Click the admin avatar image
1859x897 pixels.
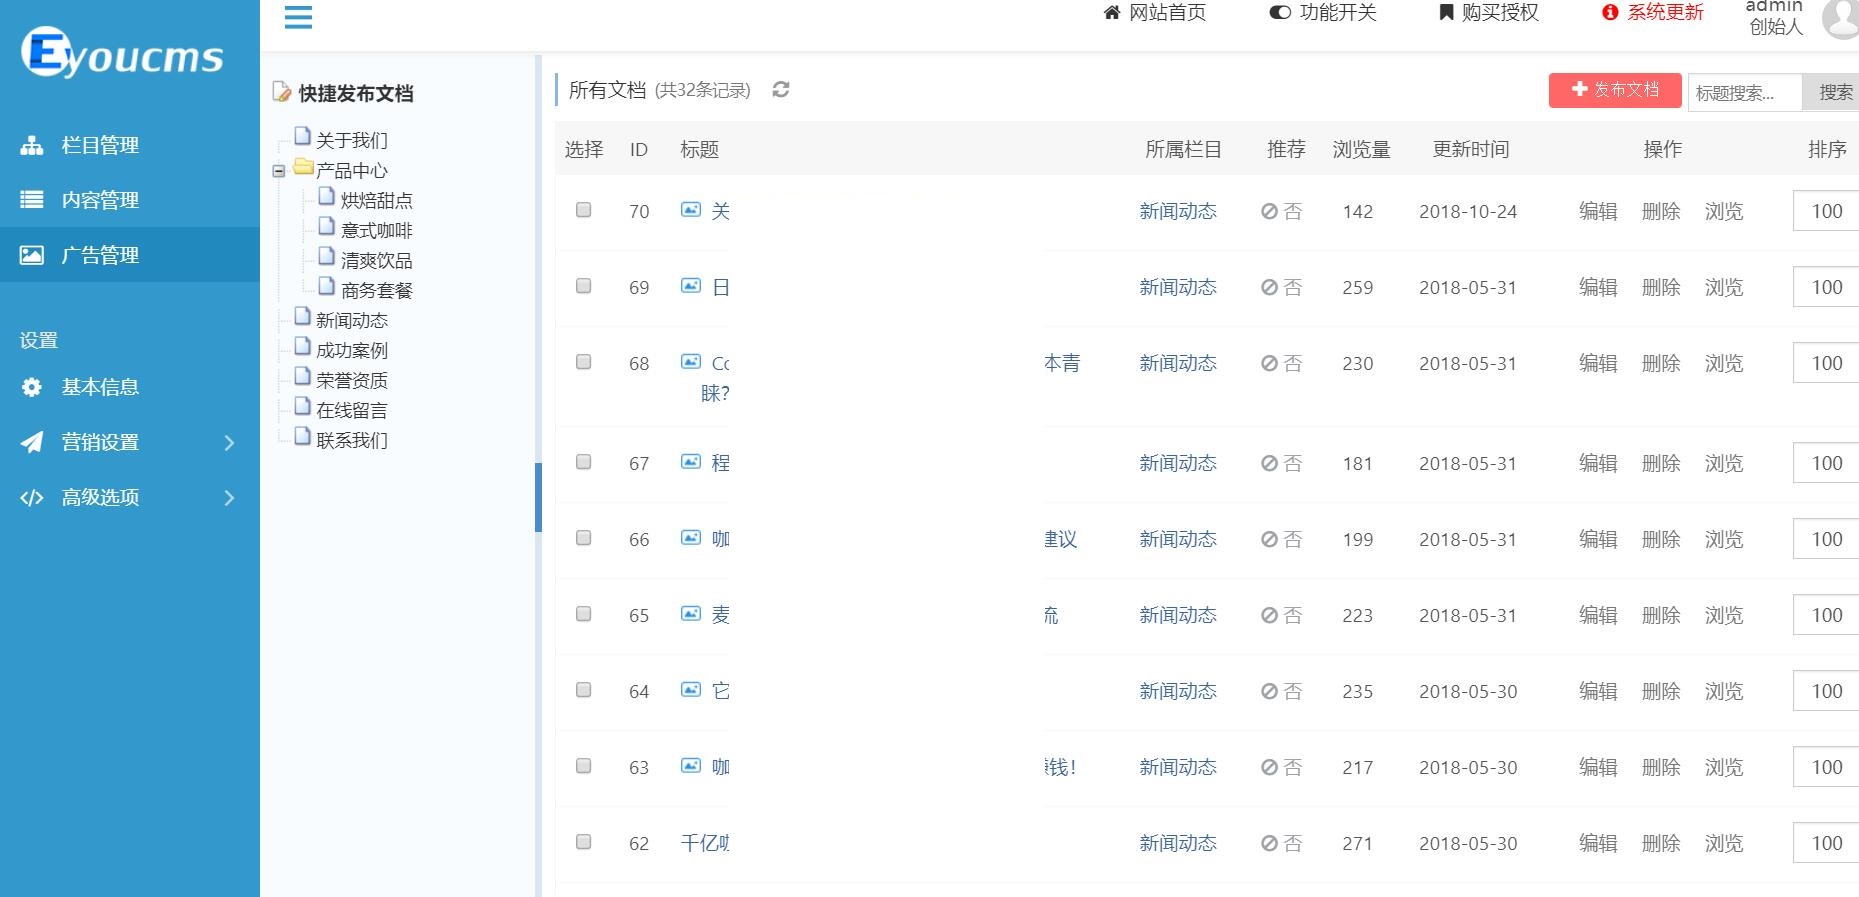(1842, 18)
